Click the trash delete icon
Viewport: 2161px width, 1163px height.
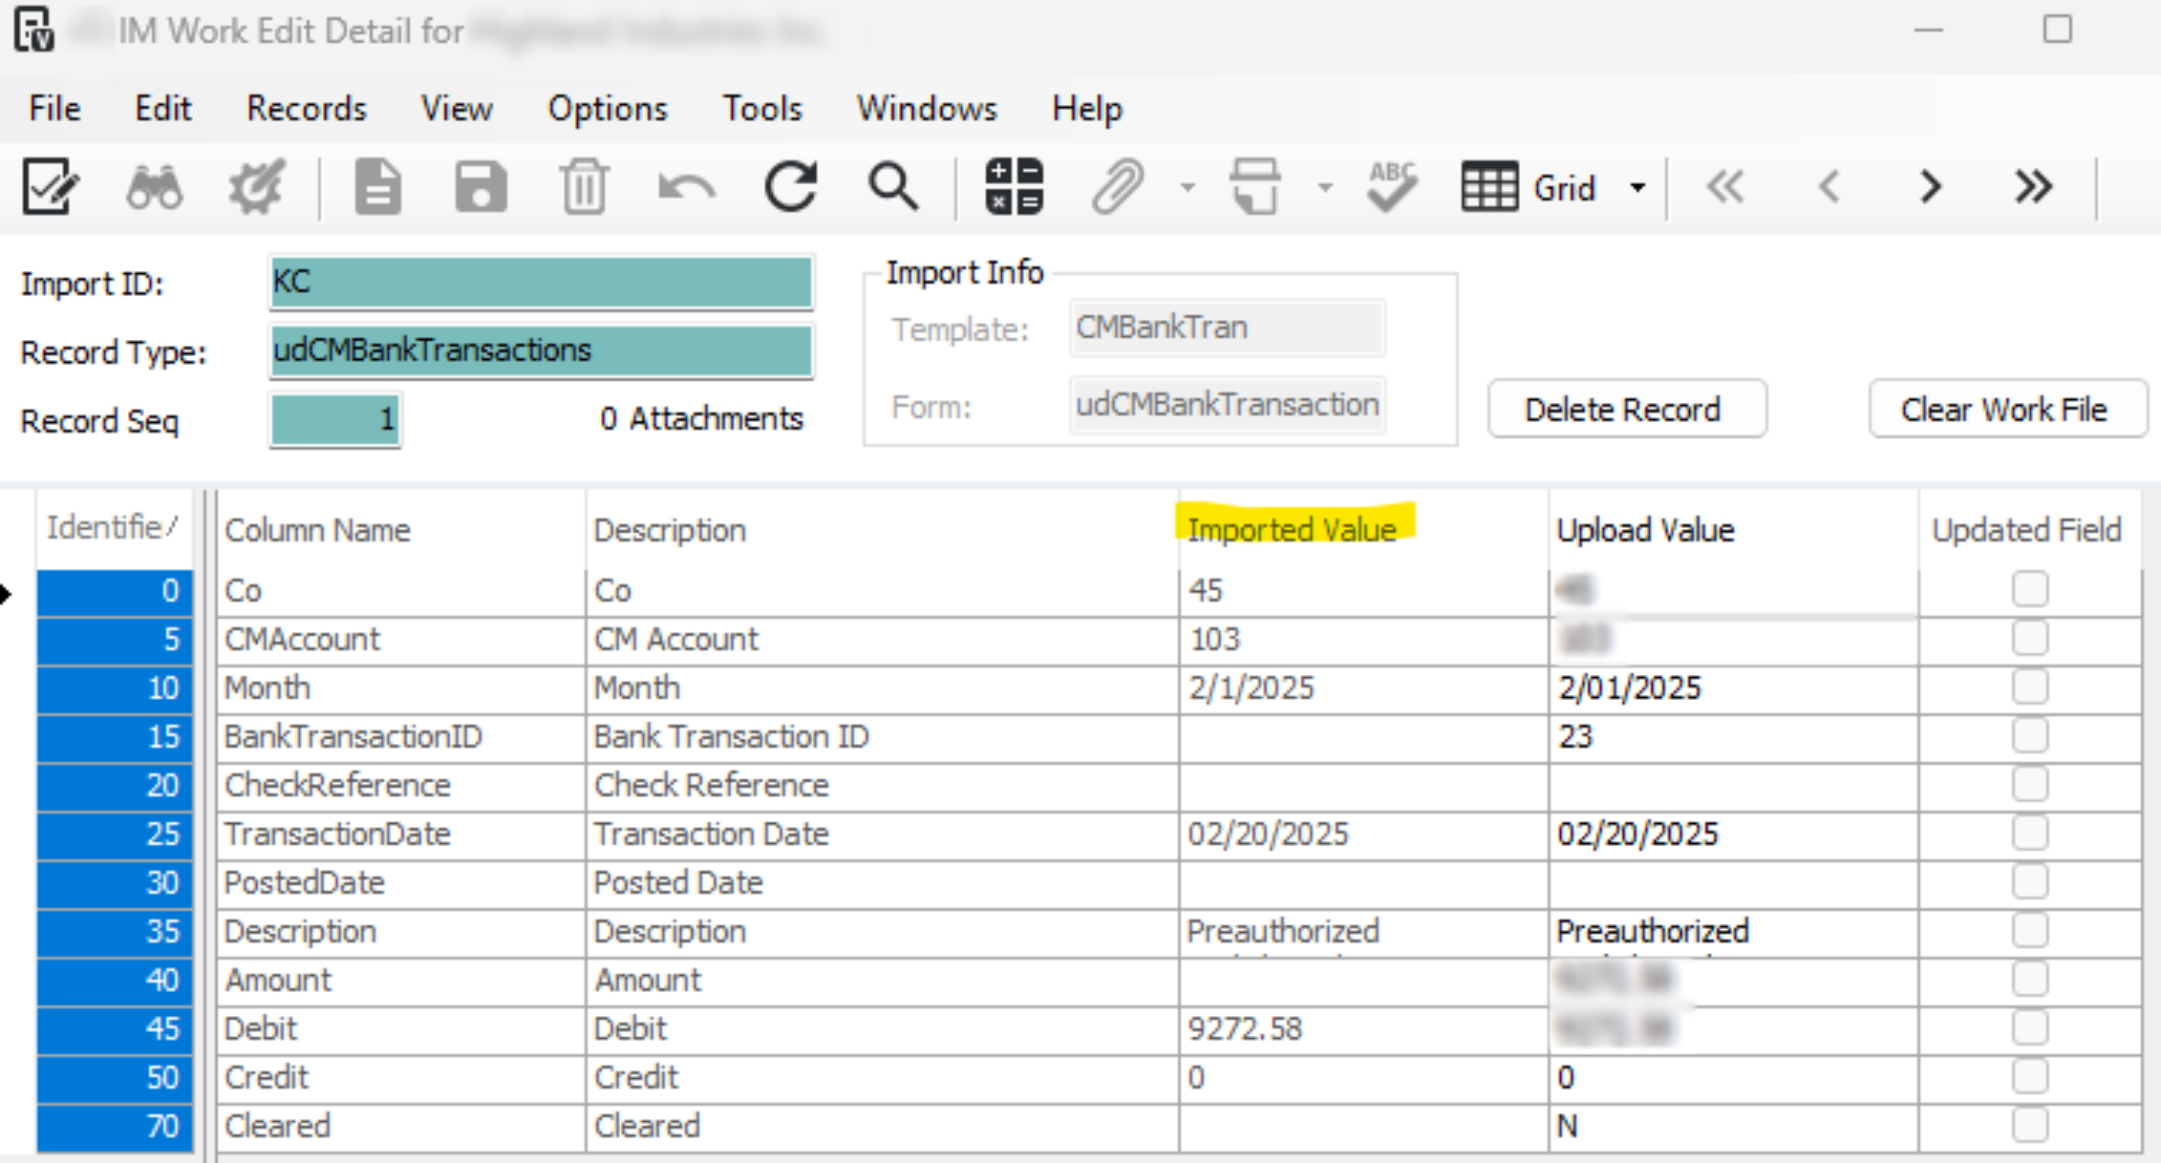pyautogui.click(x=584, y=187)
